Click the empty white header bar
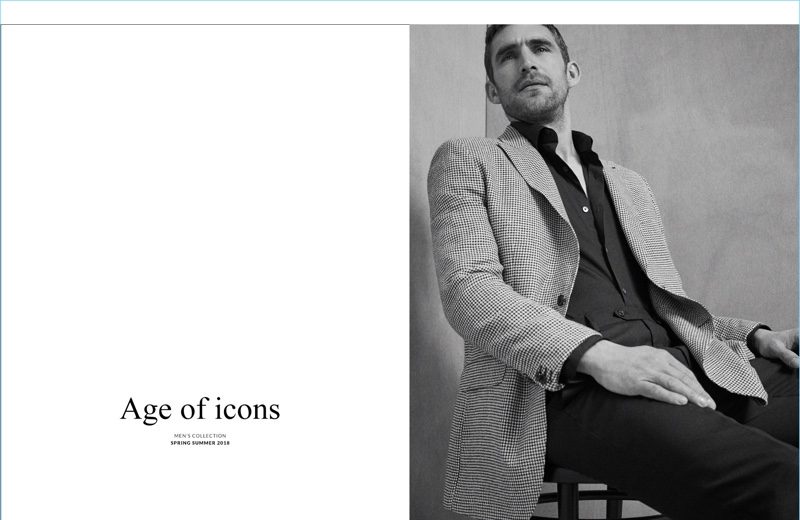The height and width of the screenshot is (520, 800). click(x=400, y=12)
